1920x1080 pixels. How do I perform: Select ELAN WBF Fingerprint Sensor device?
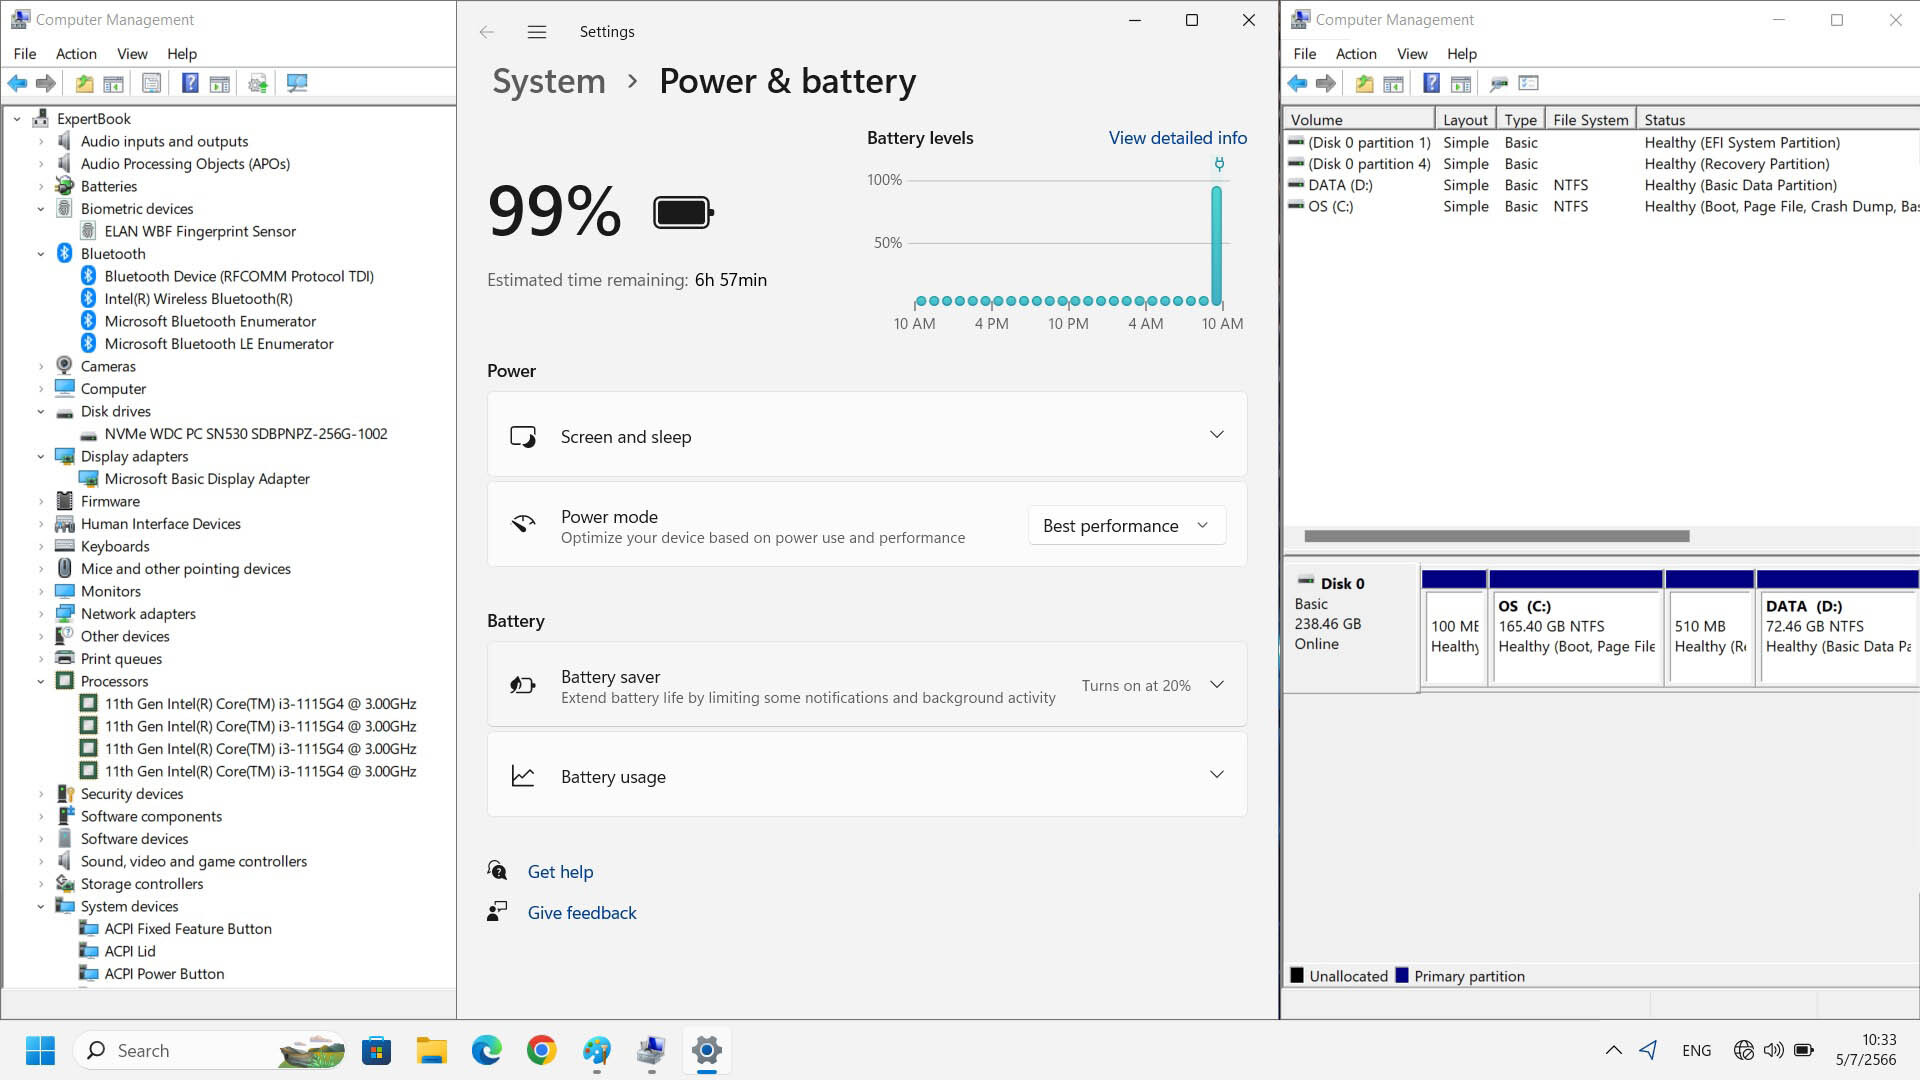coord(200,232)
